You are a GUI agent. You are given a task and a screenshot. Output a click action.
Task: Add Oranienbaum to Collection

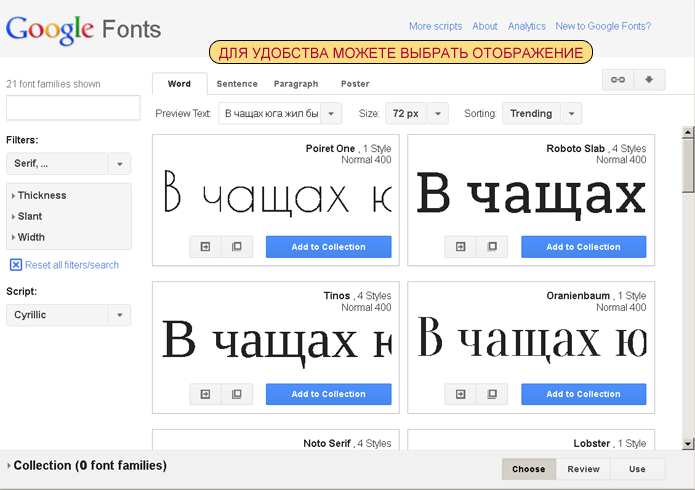click(583, 394)
